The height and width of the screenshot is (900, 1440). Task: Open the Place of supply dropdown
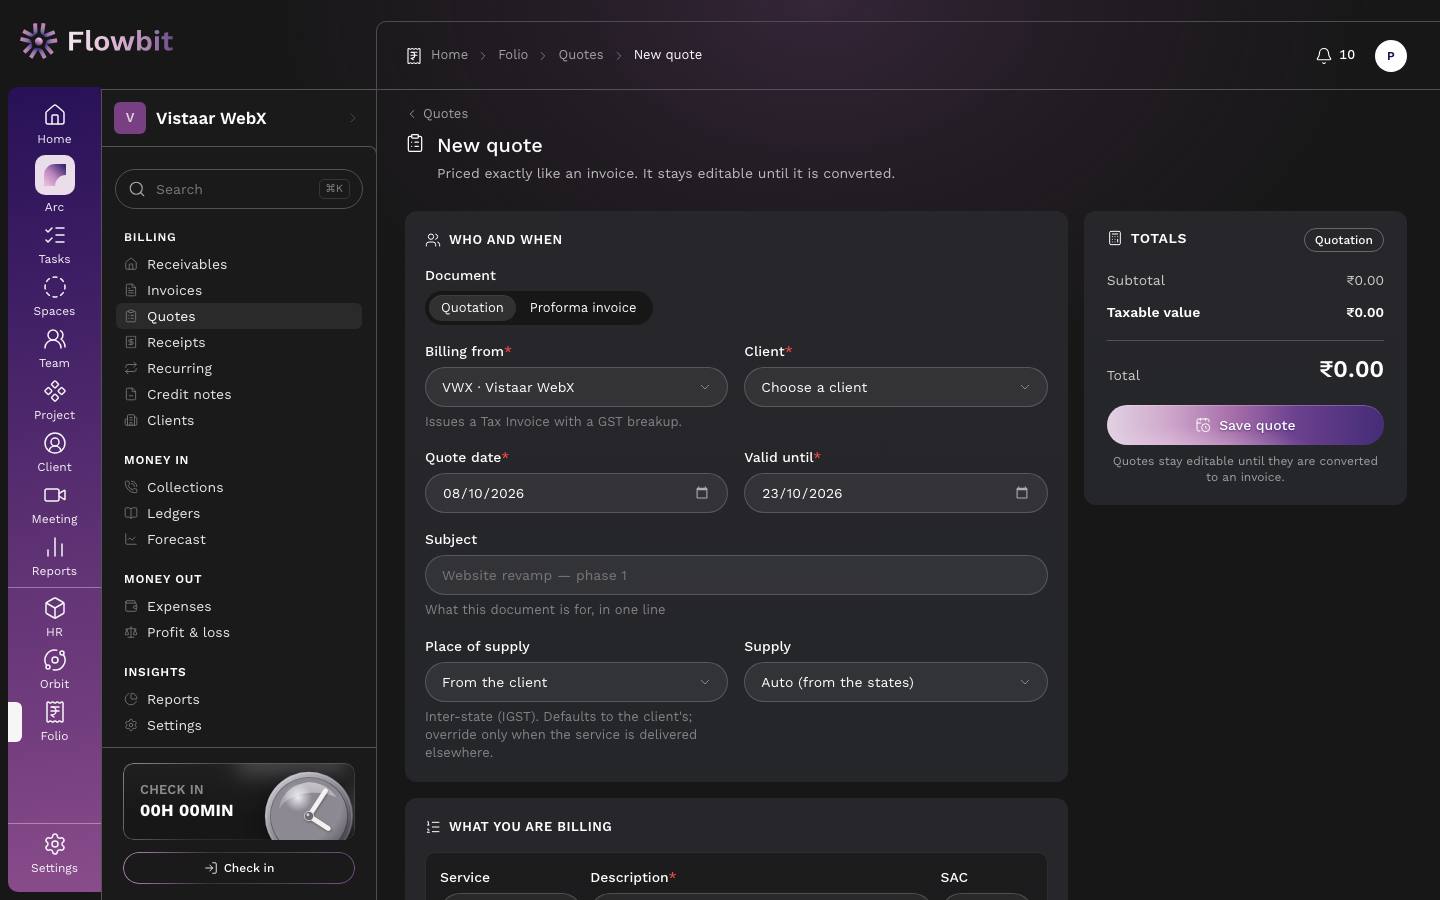tap(576, 682)
